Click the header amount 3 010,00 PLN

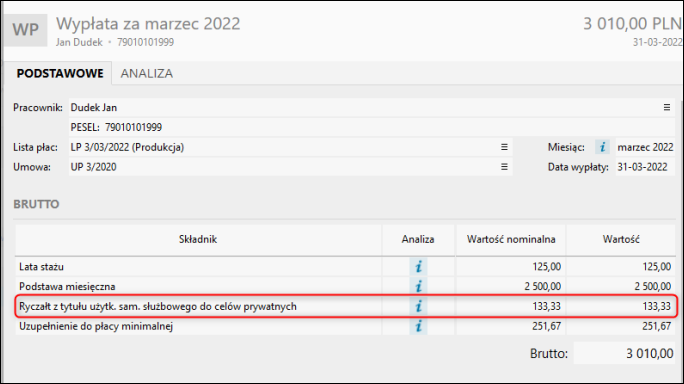click(633, 24)
